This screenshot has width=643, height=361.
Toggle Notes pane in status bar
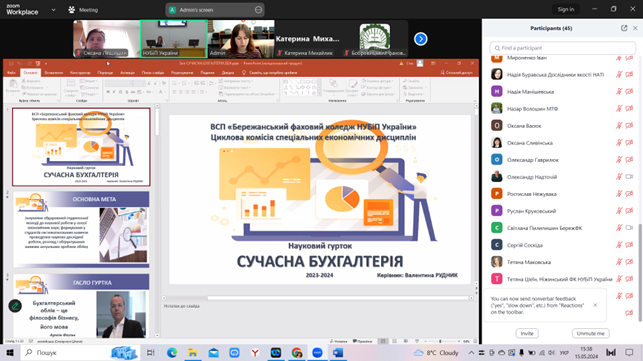click(x=339, y=341)
